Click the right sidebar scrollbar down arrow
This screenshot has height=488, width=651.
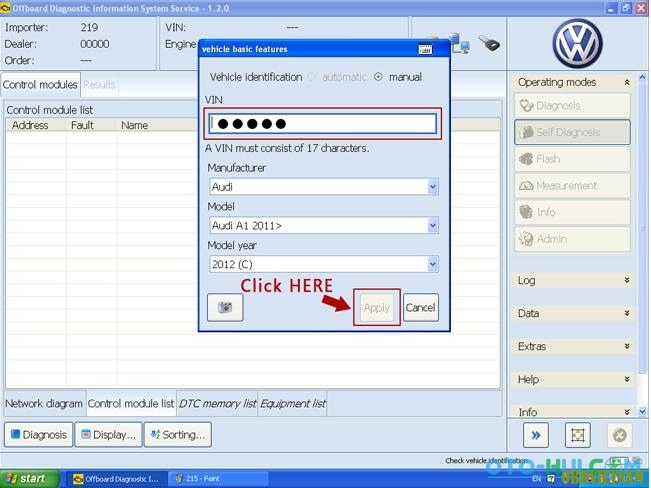pyautogui.click(x=642, y=412)
